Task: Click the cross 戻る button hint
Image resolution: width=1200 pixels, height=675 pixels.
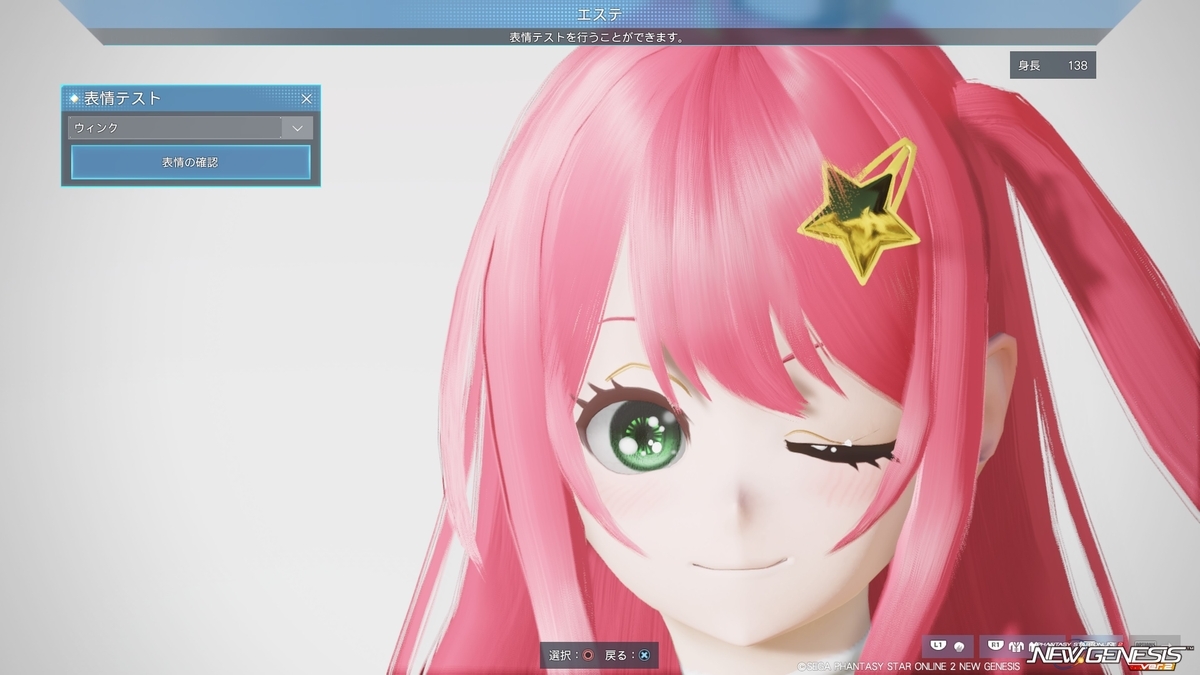Action: point(644,655)
